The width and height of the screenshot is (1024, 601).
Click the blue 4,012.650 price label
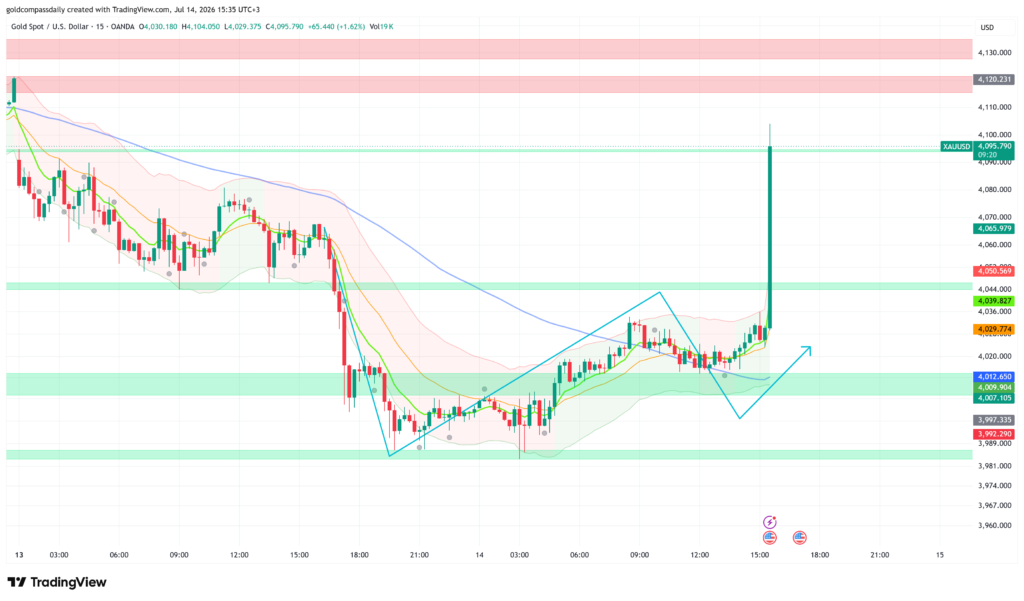click(994, 377)
